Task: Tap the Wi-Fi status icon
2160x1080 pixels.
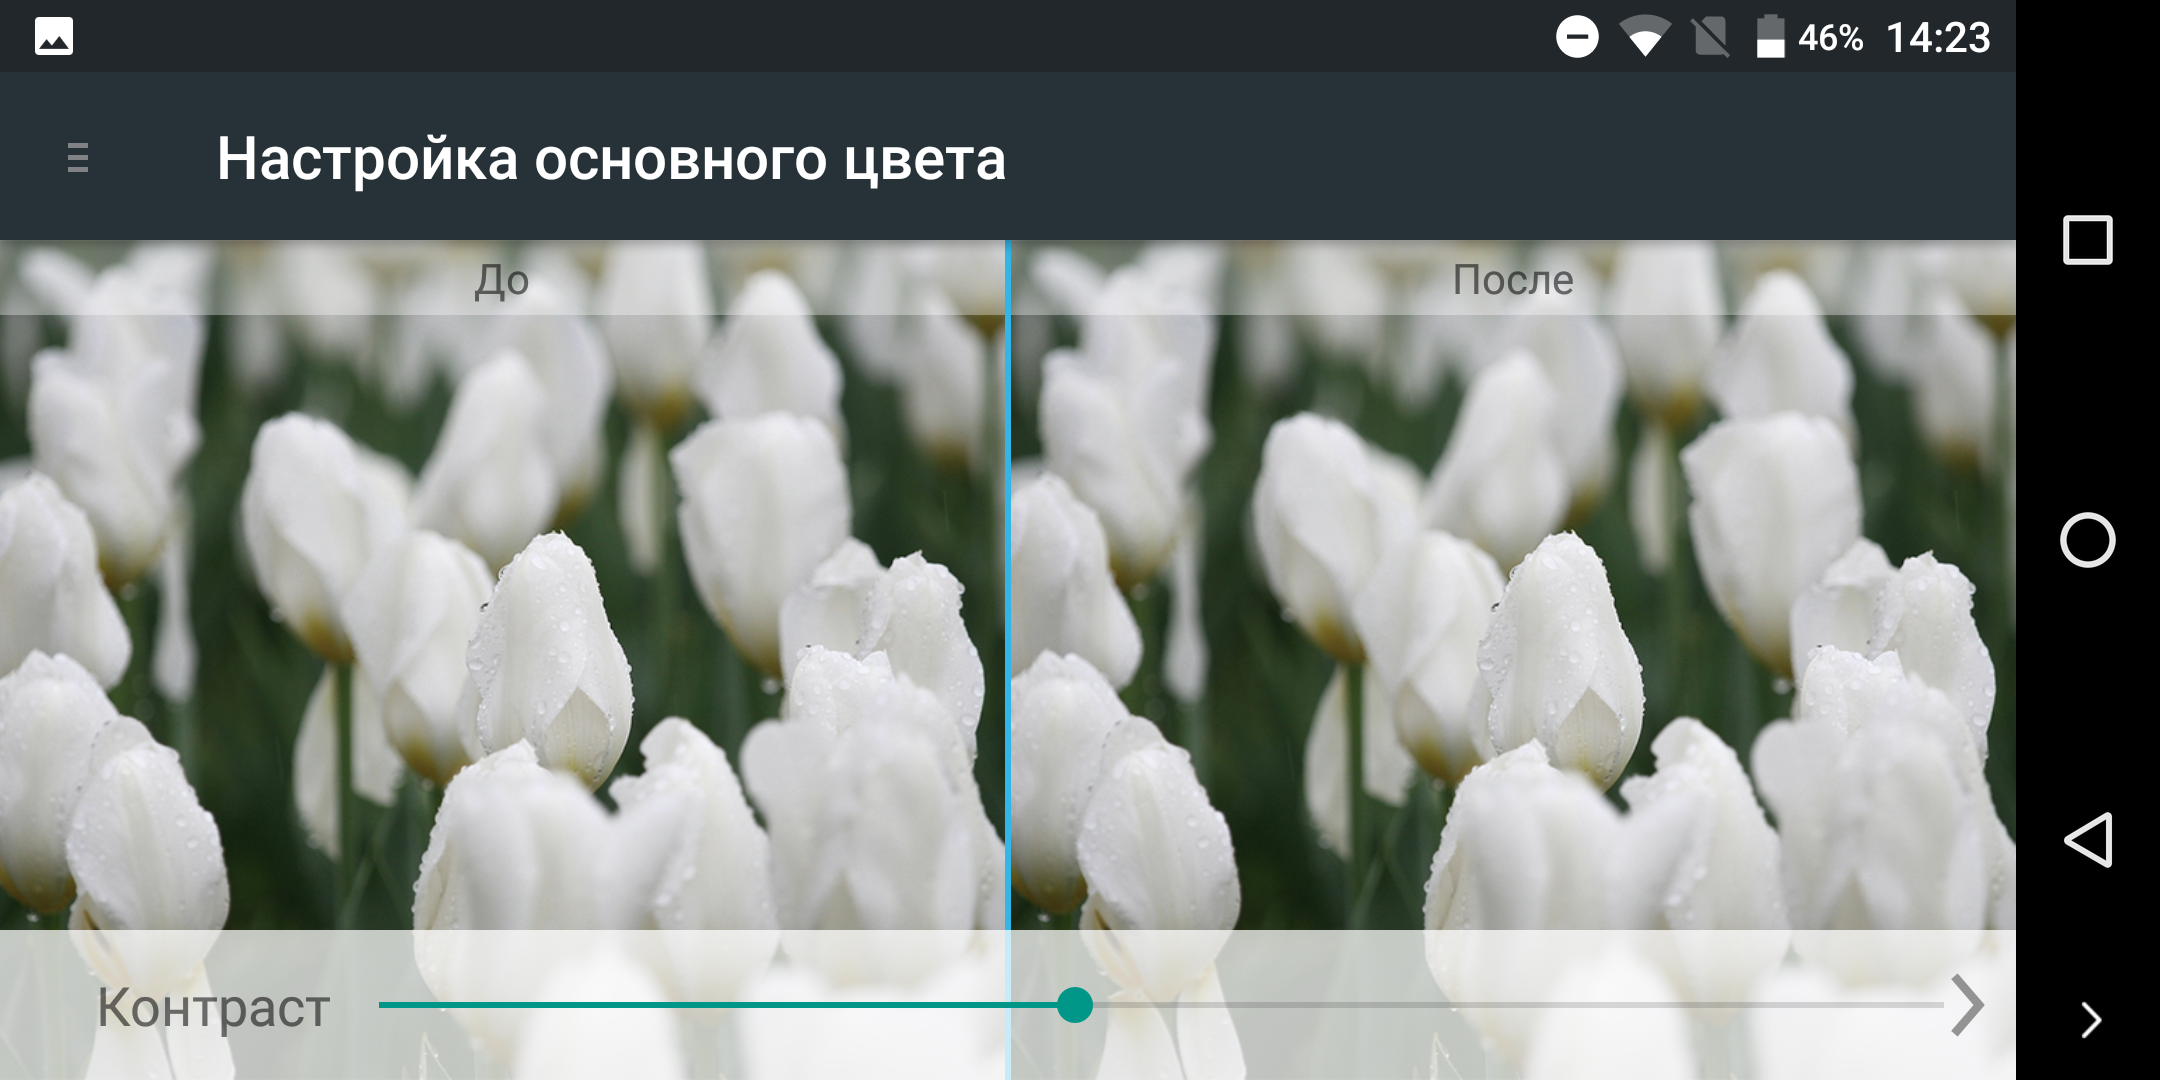Action: [x=1645, y=38]
